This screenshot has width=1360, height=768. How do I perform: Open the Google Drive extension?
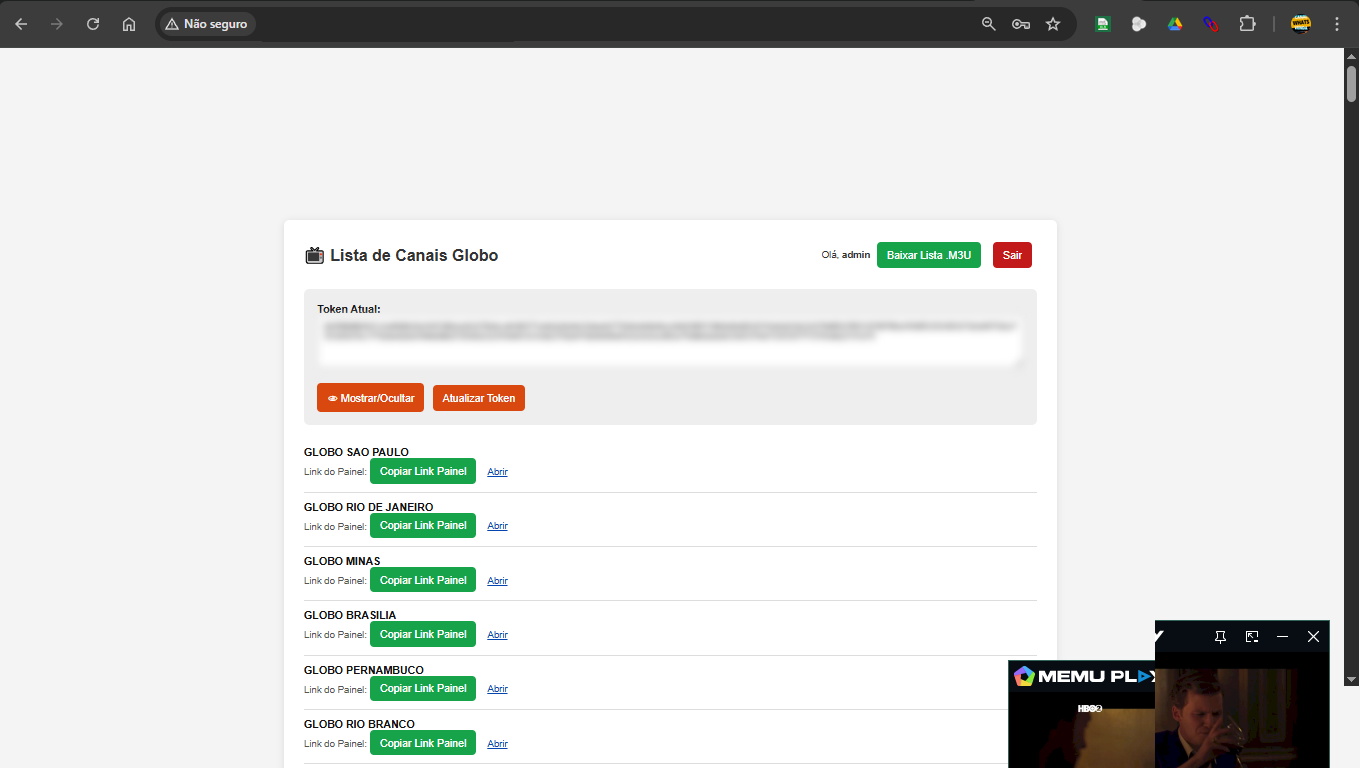point(1175,23)
